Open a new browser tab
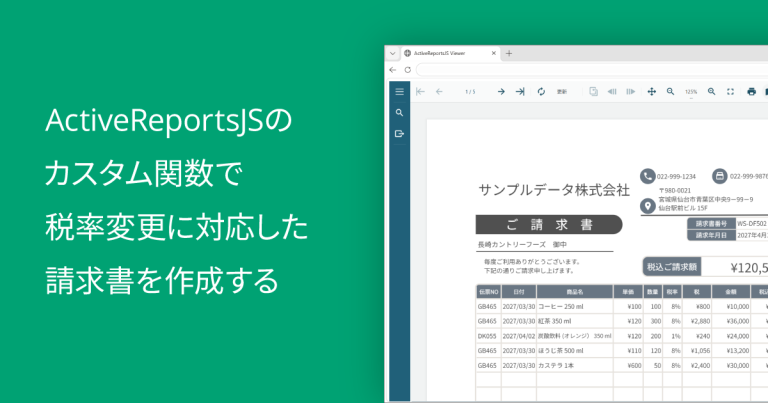768x403 pixels. pos(509,53)
